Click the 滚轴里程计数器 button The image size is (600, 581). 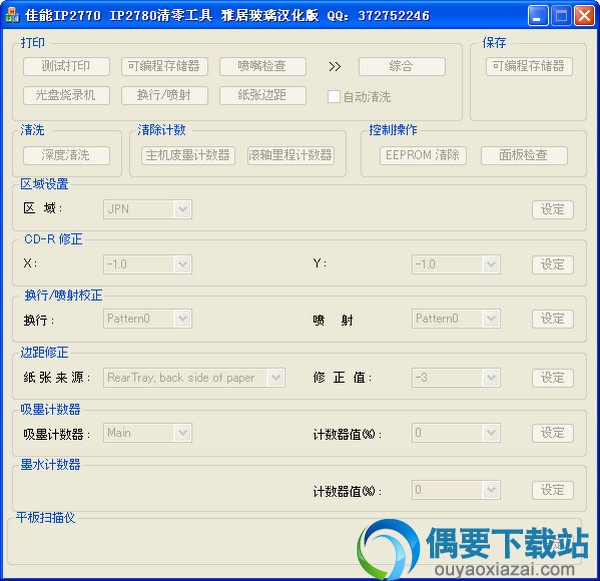click(291, 155)
